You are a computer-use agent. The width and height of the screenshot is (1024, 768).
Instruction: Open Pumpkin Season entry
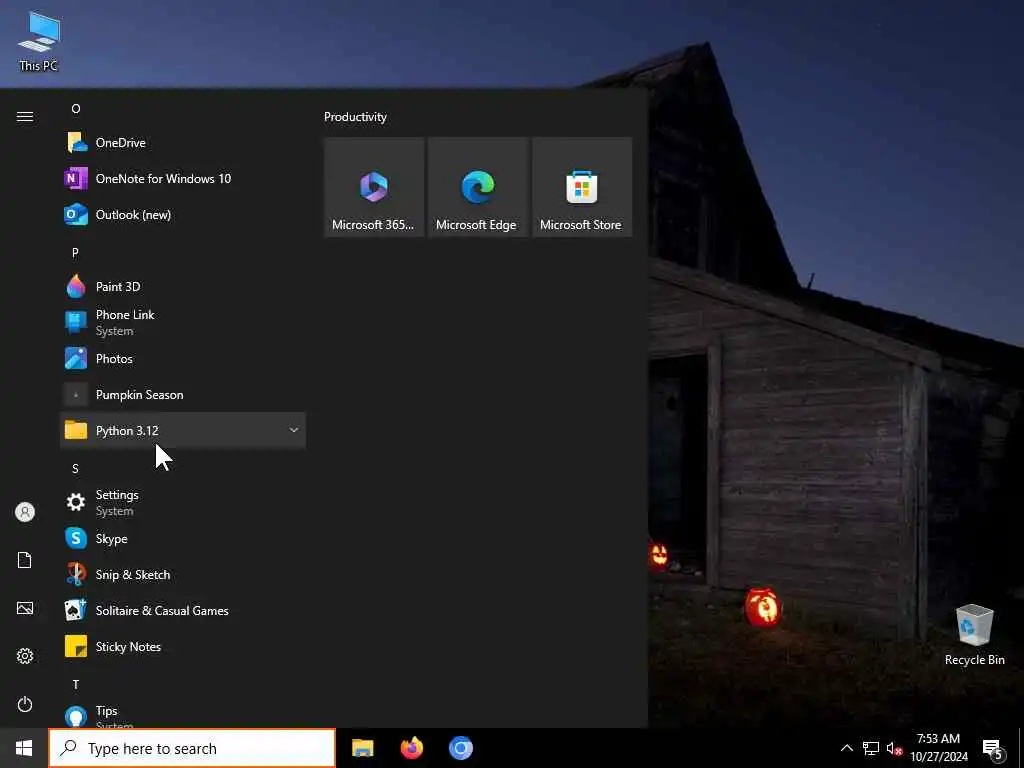pos(183,394)
